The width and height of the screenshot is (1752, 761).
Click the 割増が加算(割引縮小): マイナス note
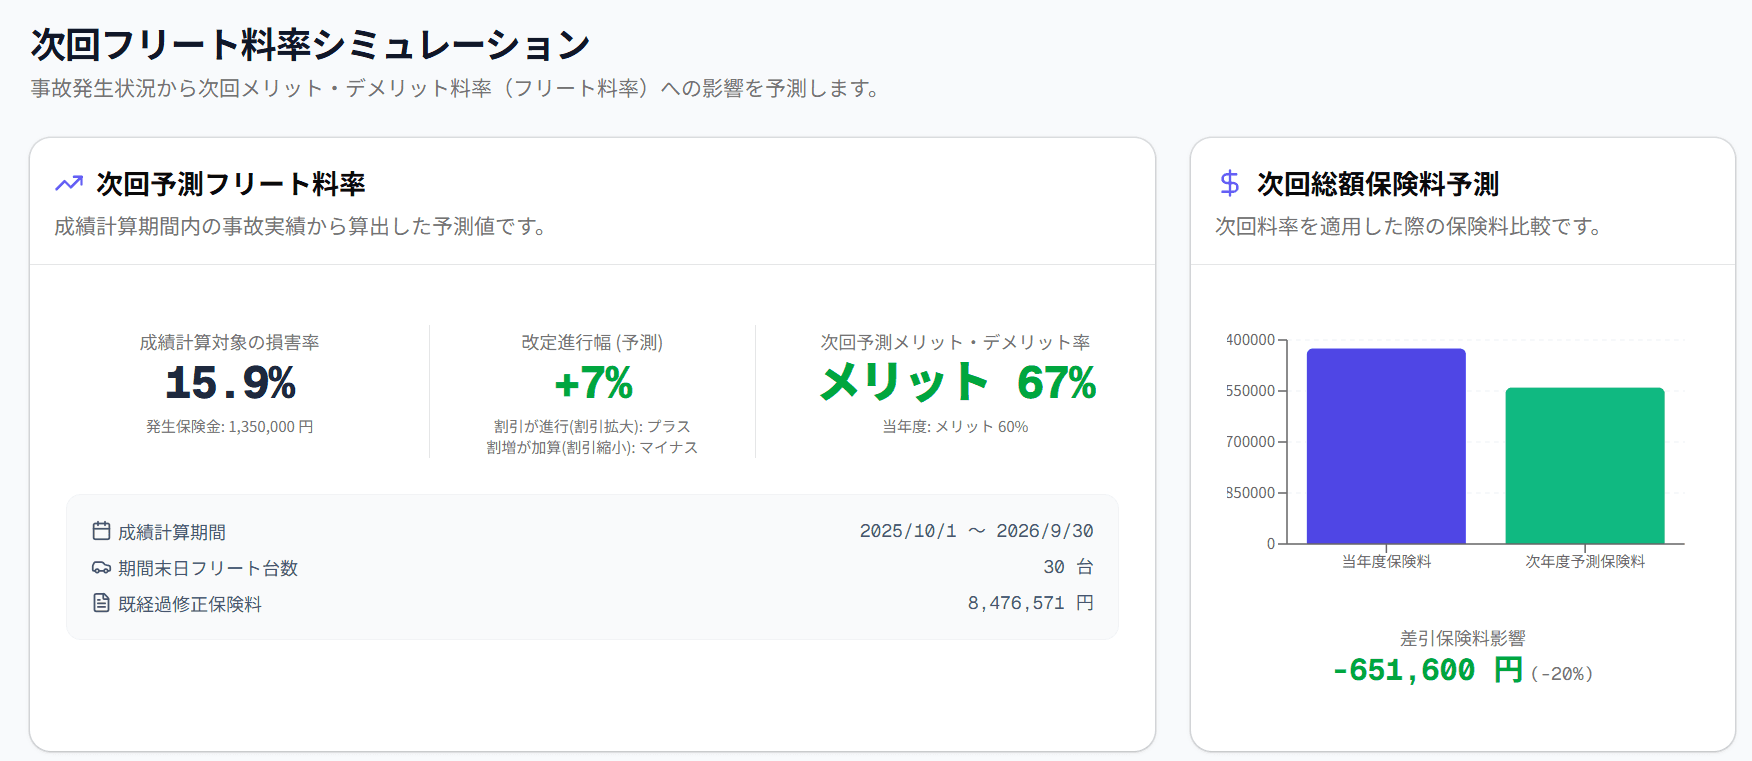point(592,448)
